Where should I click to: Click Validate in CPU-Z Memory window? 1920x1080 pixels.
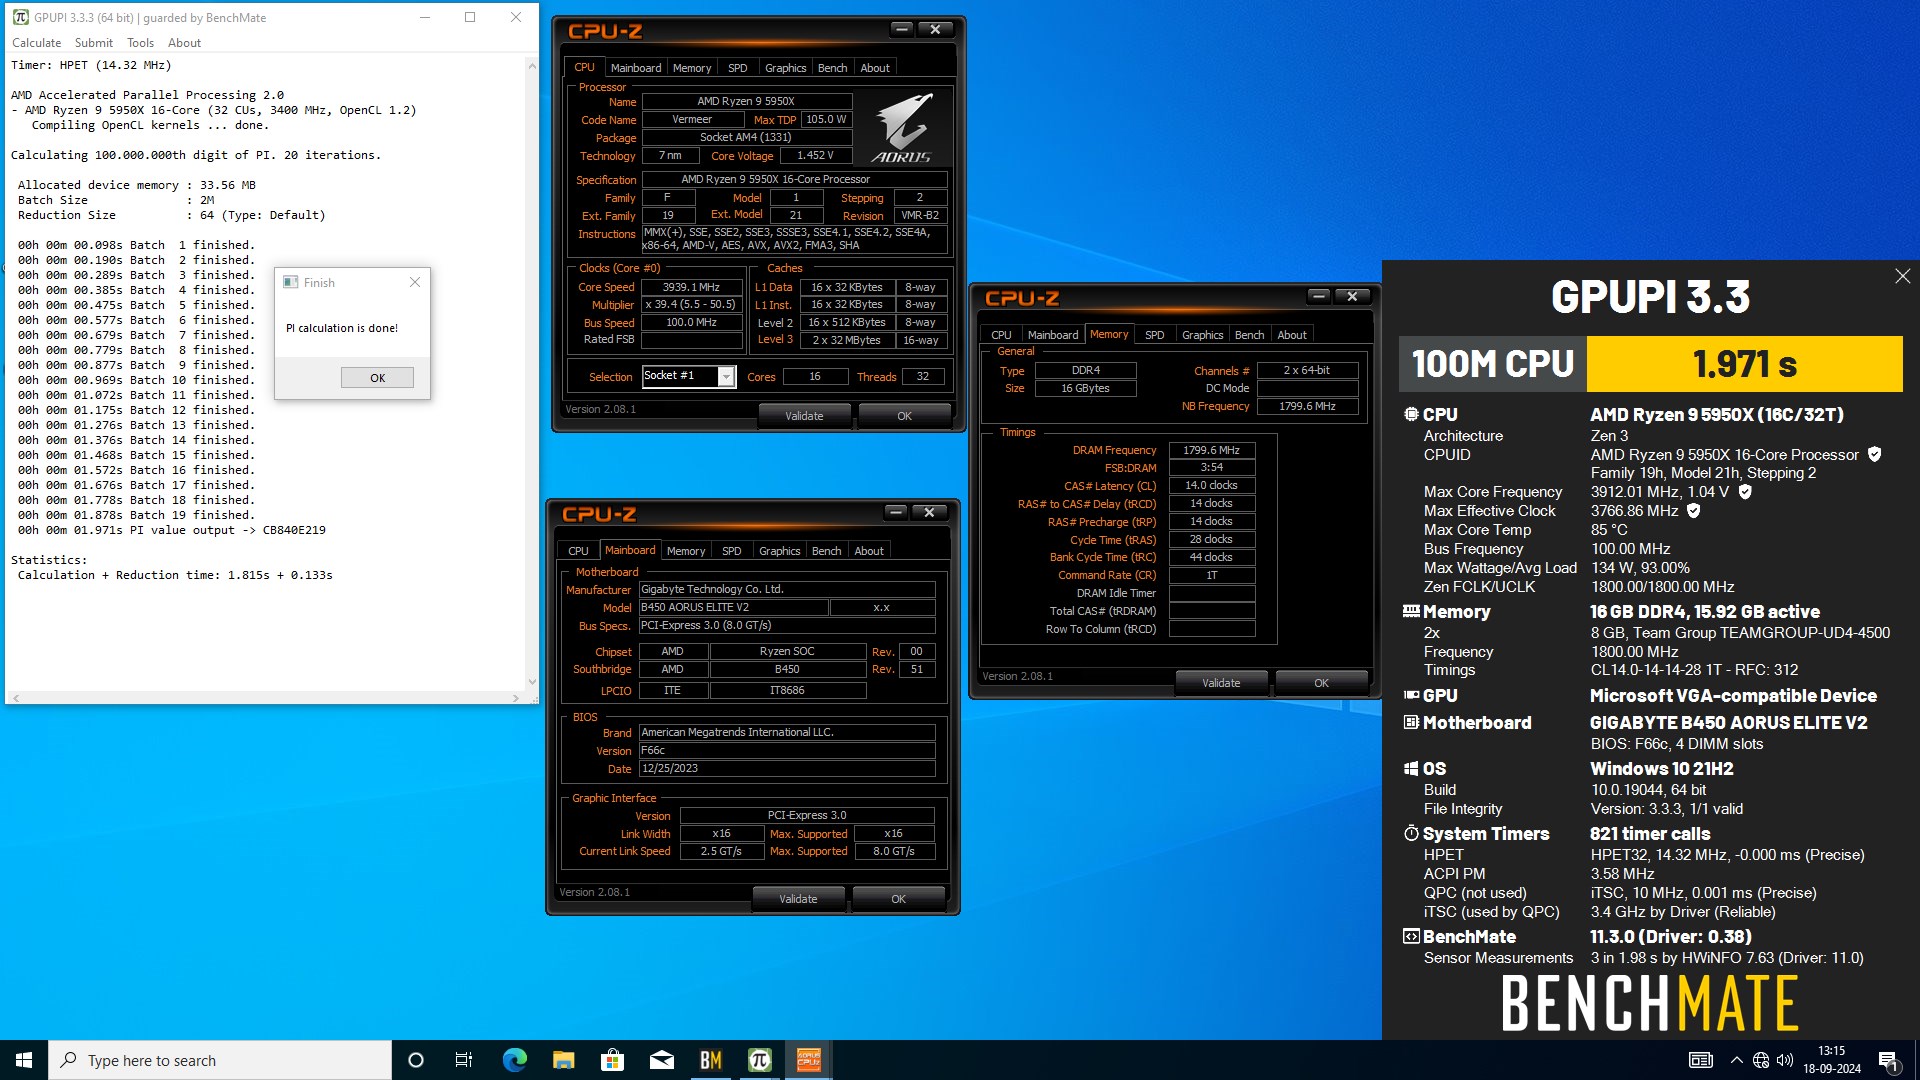tap(1221, 683)
